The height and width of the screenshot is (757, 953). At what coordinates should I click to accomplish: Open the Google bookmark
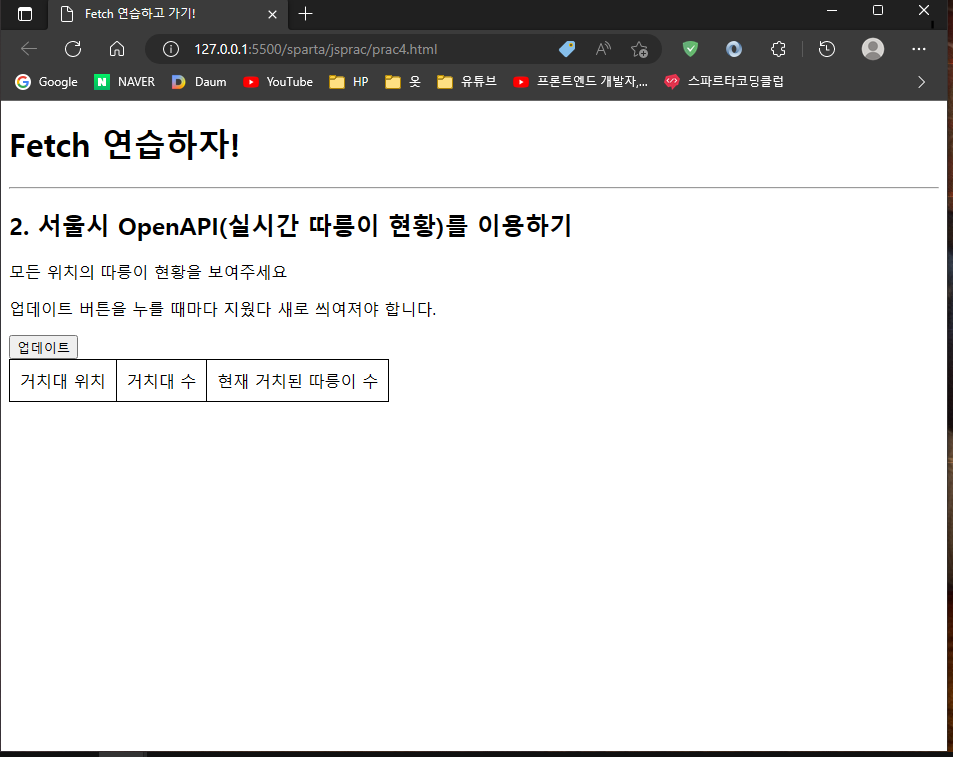(47, 82)
